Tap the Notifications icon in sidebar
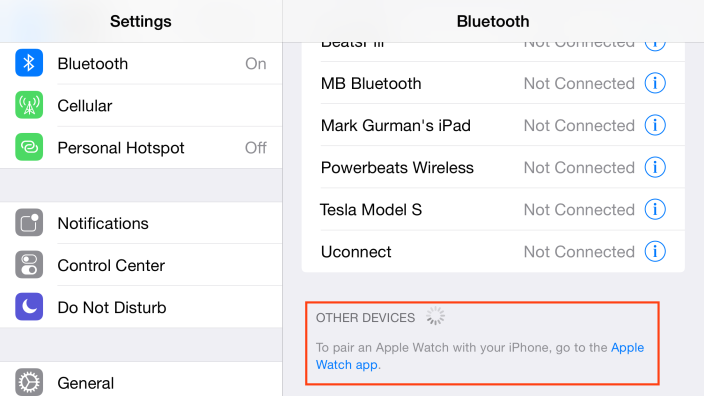The height and width of the screenshot is (396, 704). (29, 222)
